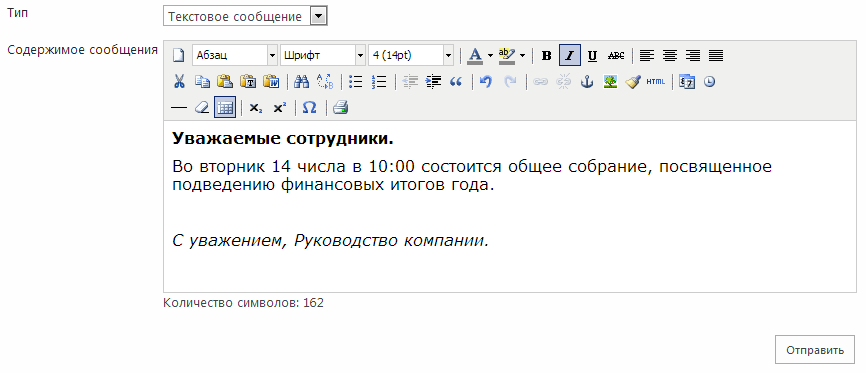
Task: Click the Отправить button
Action: (x=815, y=350)
